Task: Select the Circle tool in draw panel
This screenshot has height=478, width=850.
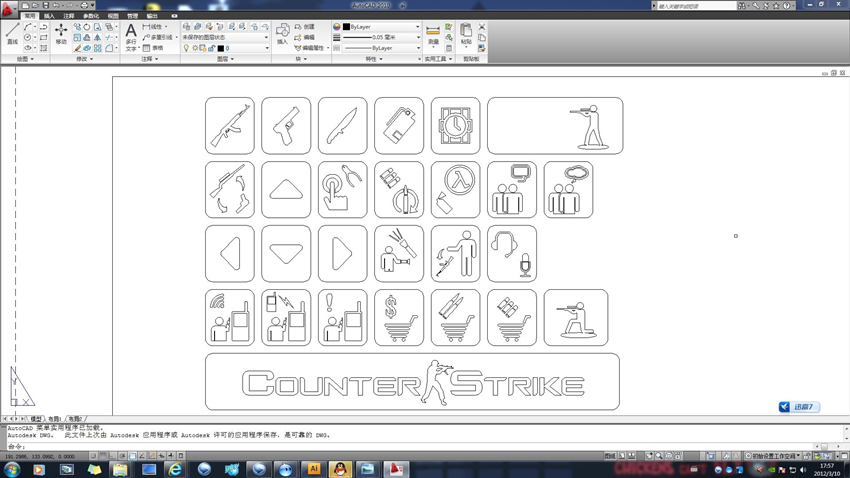Action: click(x=28, y=37)
